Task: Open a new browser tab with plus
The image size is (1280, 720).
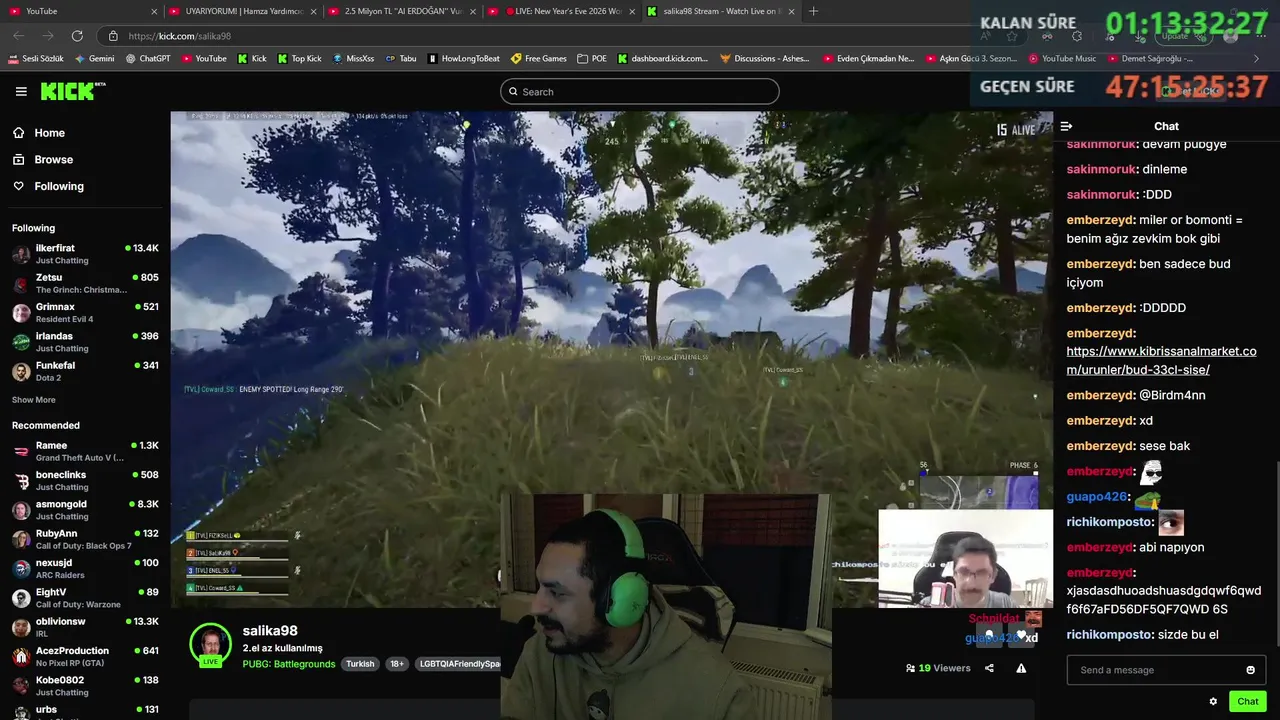Action: pos(813,11)
